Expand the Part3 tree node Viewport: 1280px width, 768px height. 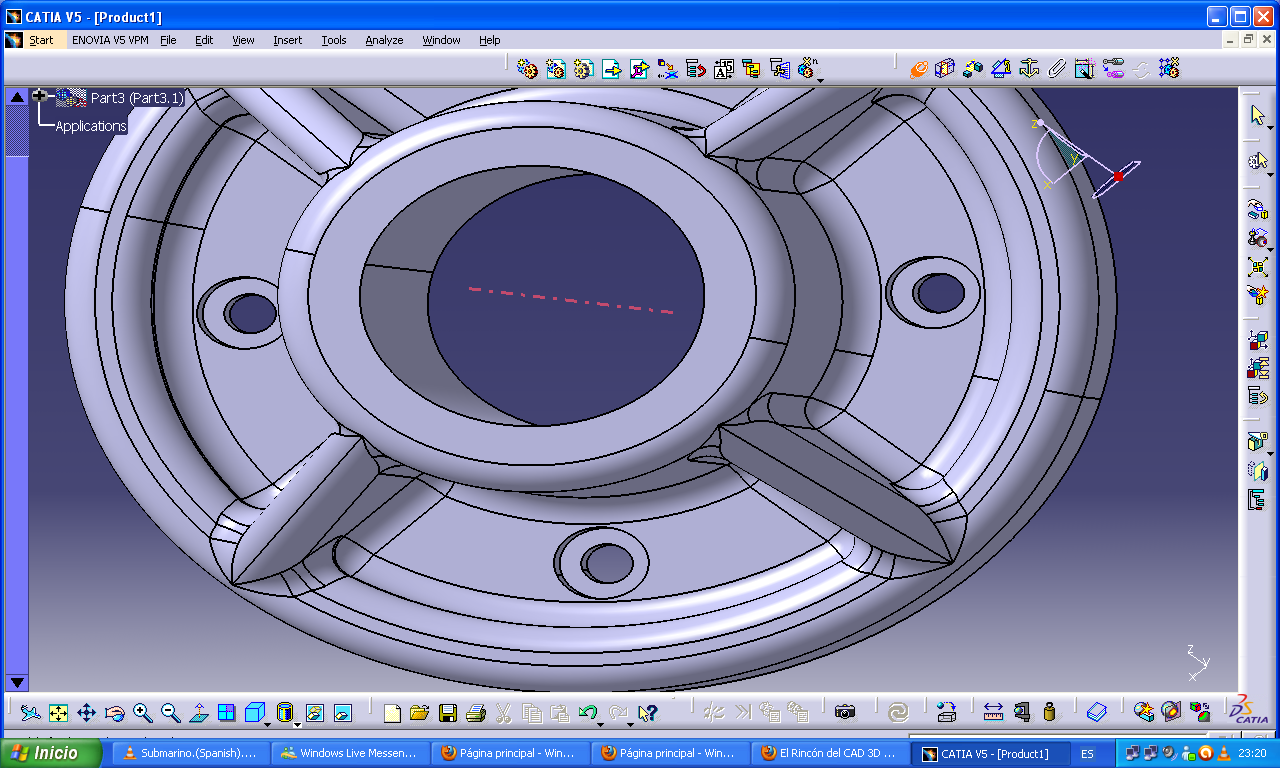coord(40,96)
